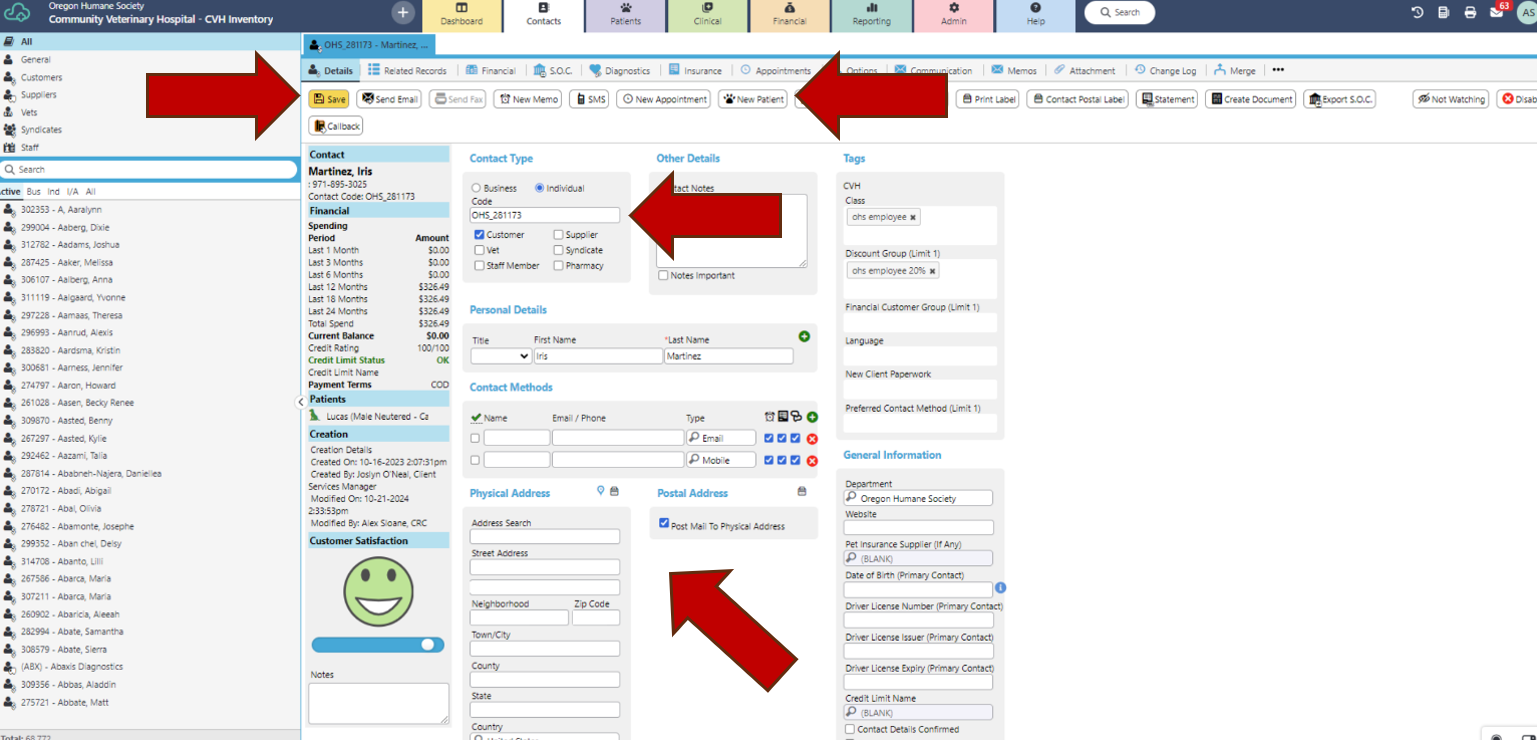Image resolution: width=1537 pixels, height=740 pixels.
Task: Click New Memo button
Action: point(529,99)
